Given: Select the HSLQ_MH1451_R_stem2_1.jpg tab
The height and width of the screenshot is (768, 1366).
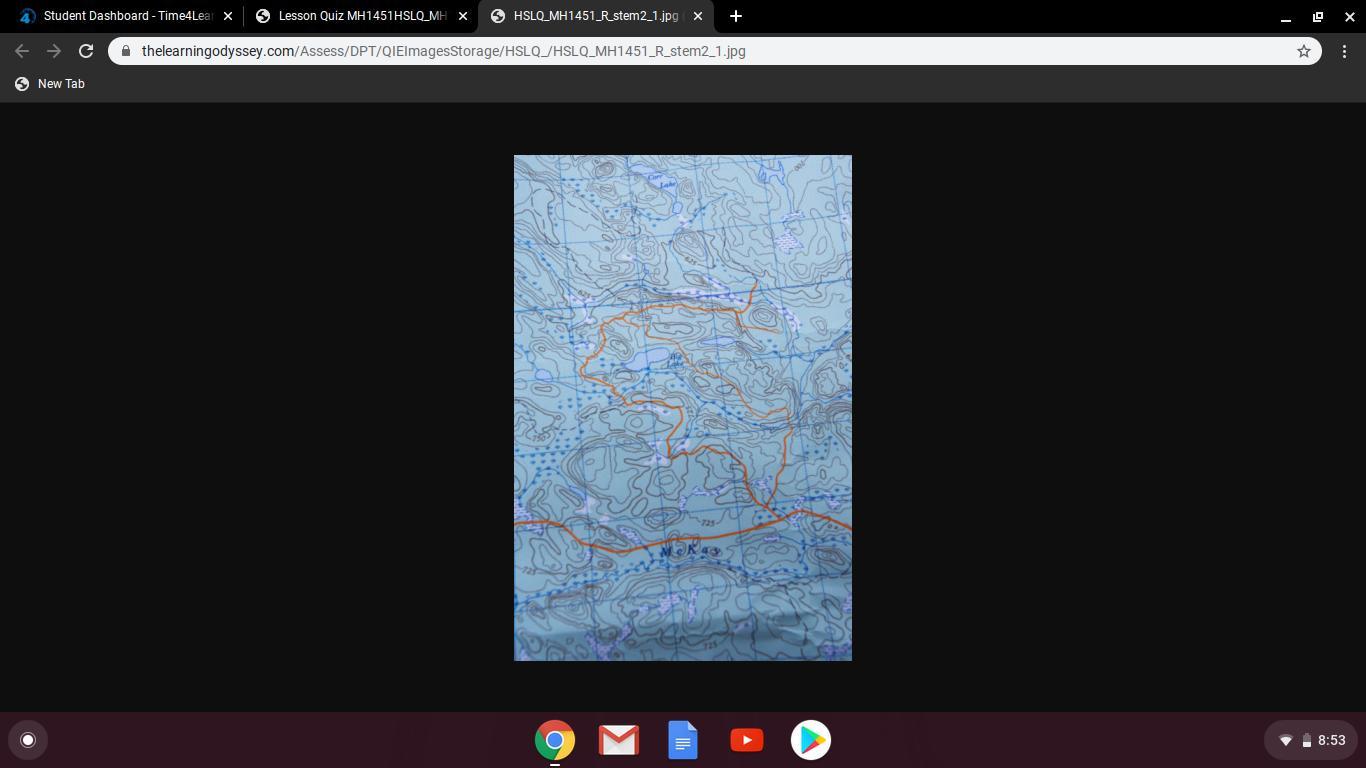Looking at the screenshot, I should point(596,16).
